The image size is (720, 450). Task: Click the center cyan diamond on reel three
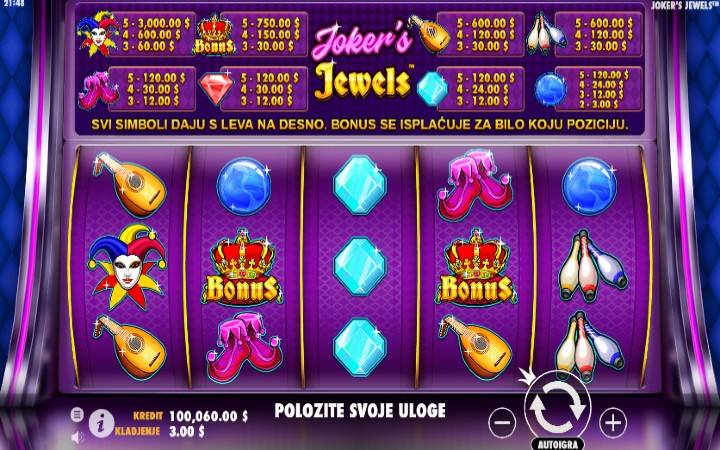pyautogui.click(x=359, y=266)
